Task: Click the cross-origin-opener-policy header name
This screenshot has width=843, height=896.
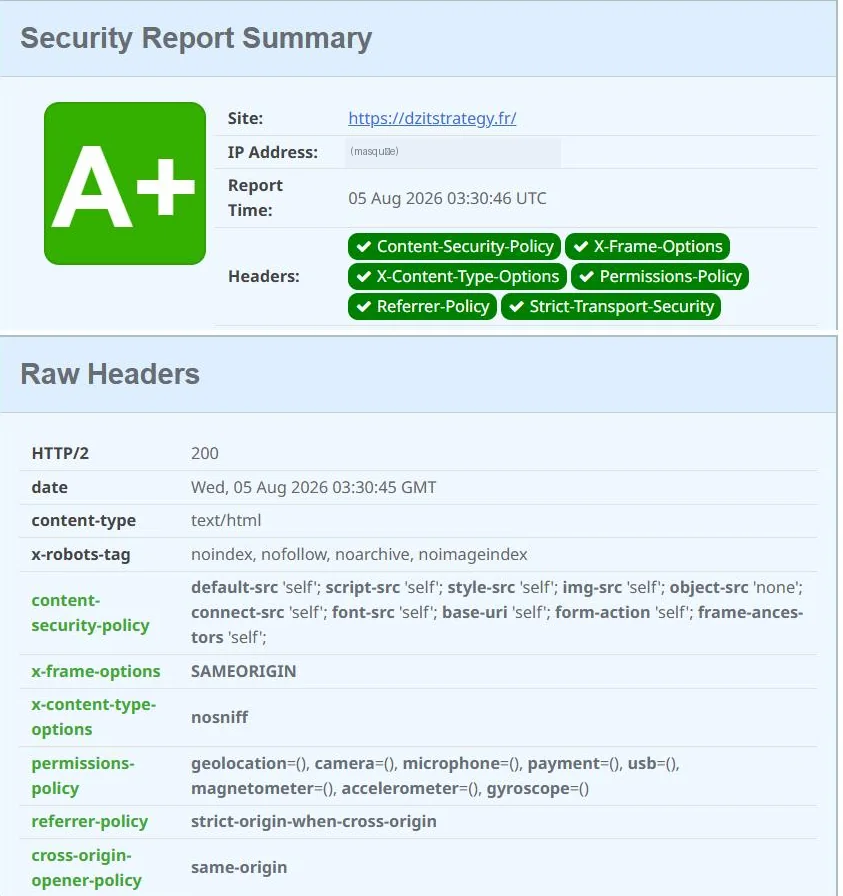Action: coord(86,867)
